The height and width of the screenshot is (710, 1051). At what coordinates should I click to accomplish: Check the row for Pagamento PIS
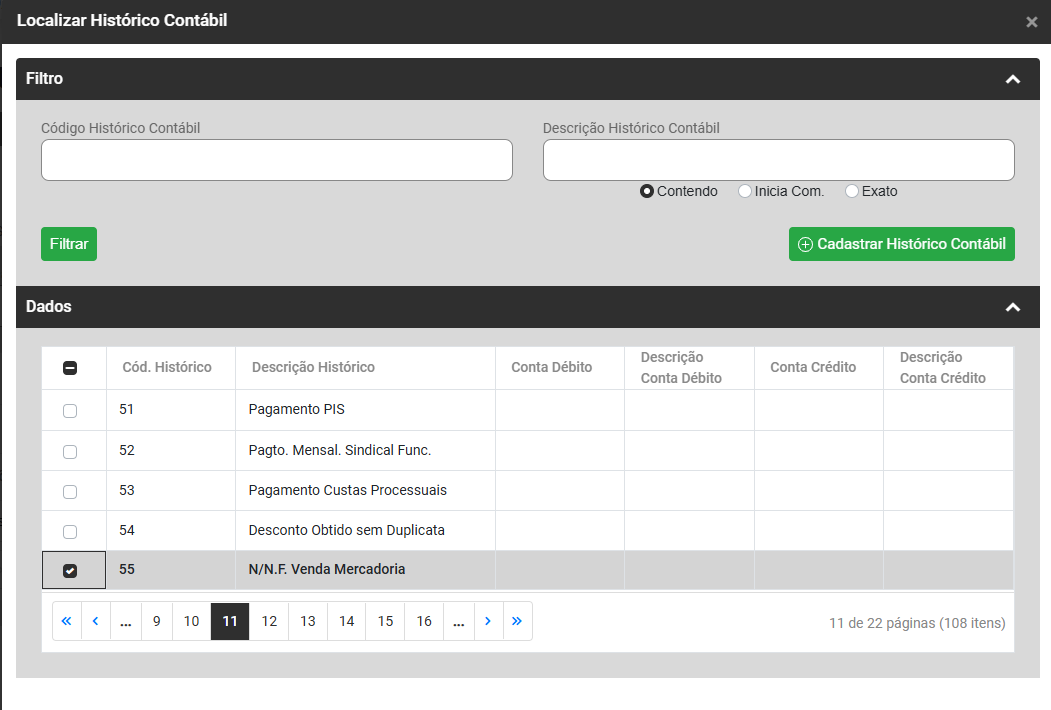point(70,411)
